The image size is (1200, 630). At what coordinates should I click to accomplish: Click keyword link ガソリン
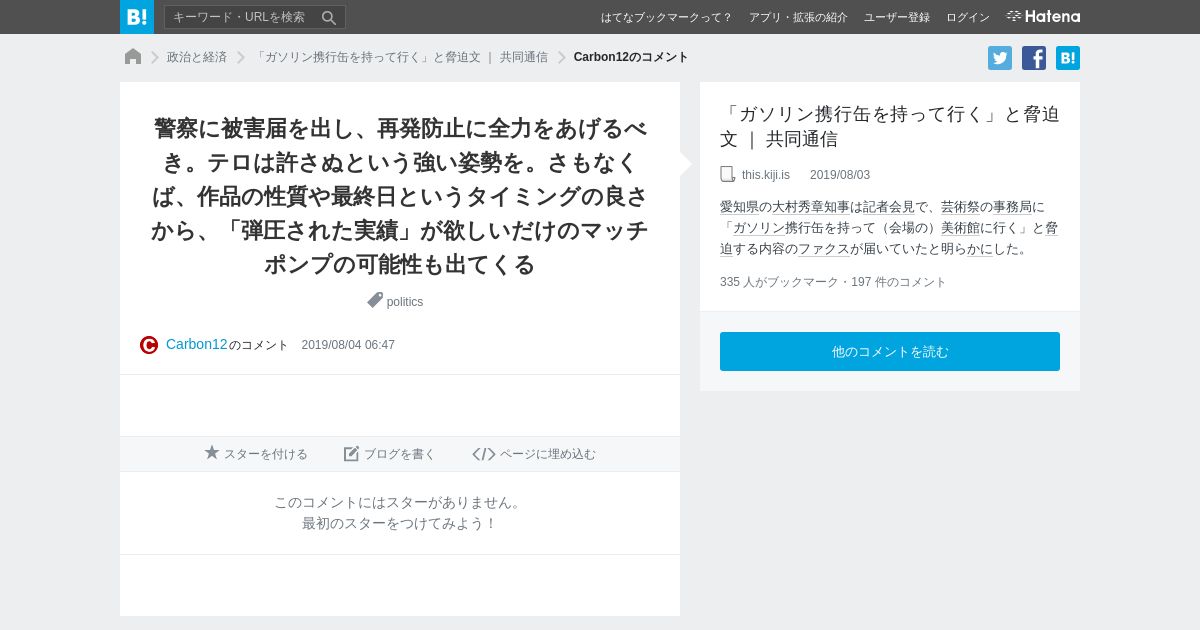pyautogui.click(x=759, y=228)
